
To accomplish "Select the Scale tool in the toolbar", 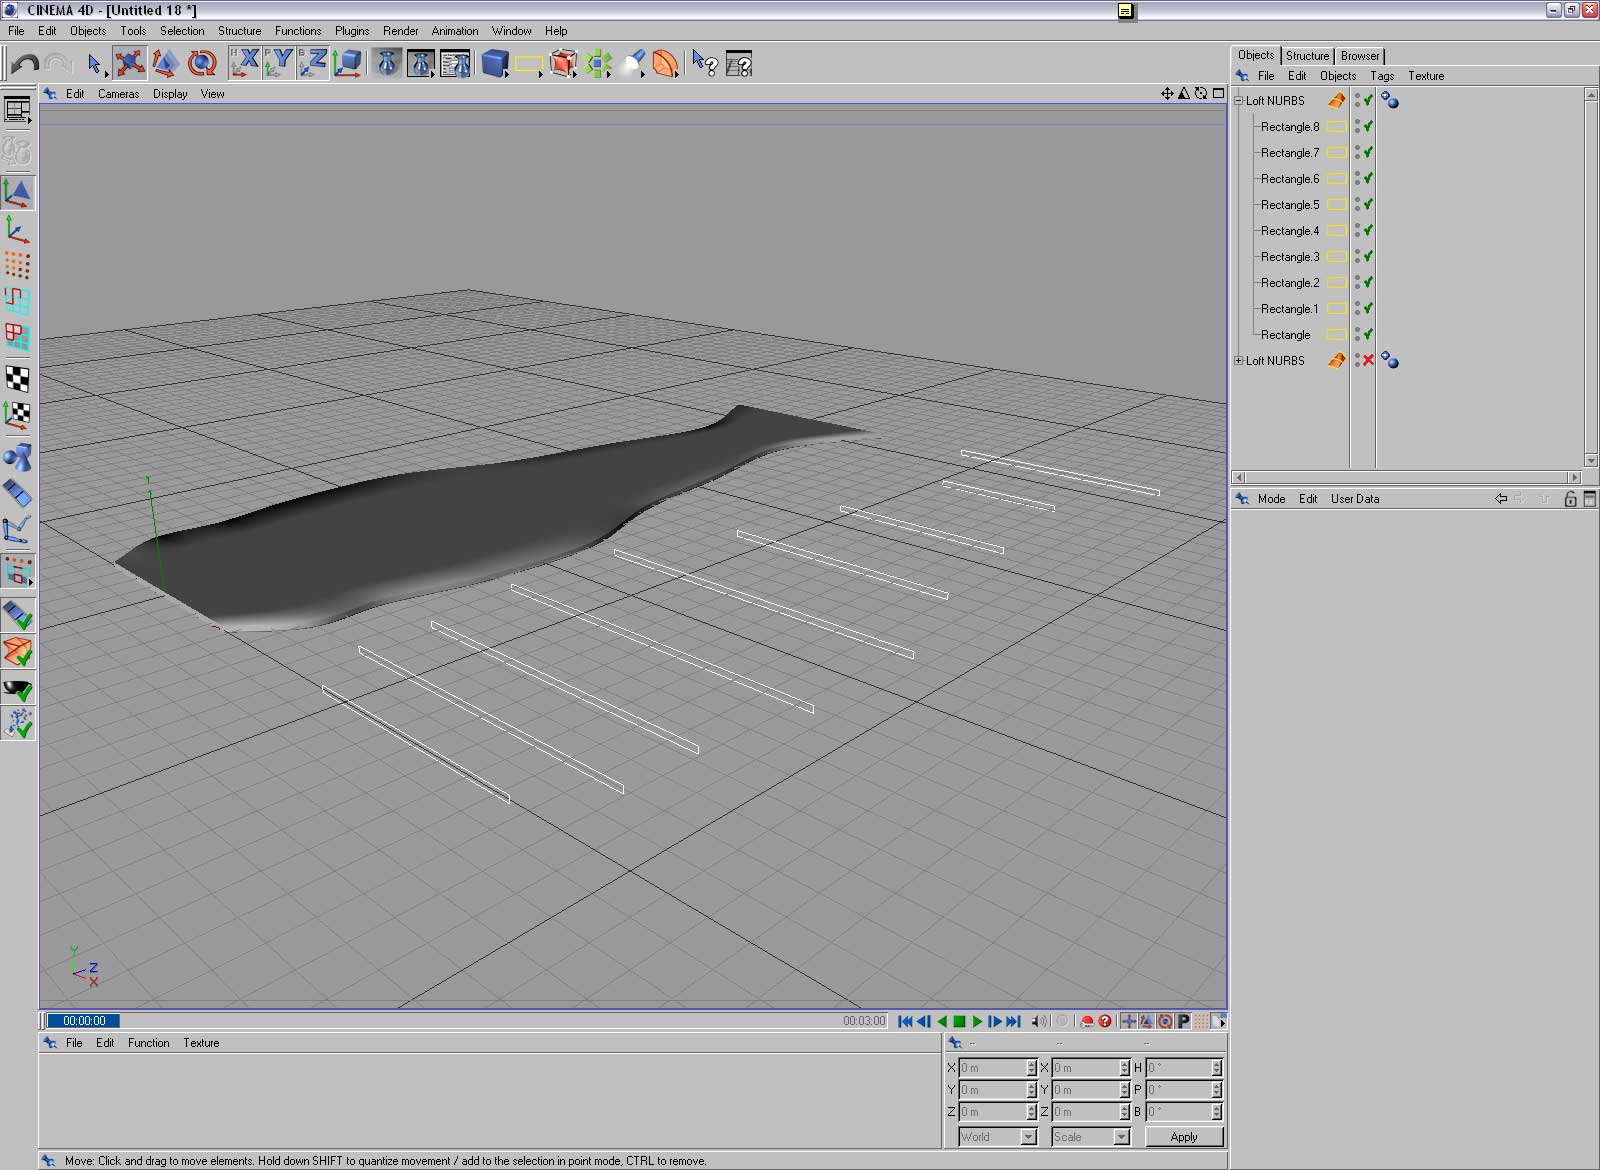I will coord(165,64).
